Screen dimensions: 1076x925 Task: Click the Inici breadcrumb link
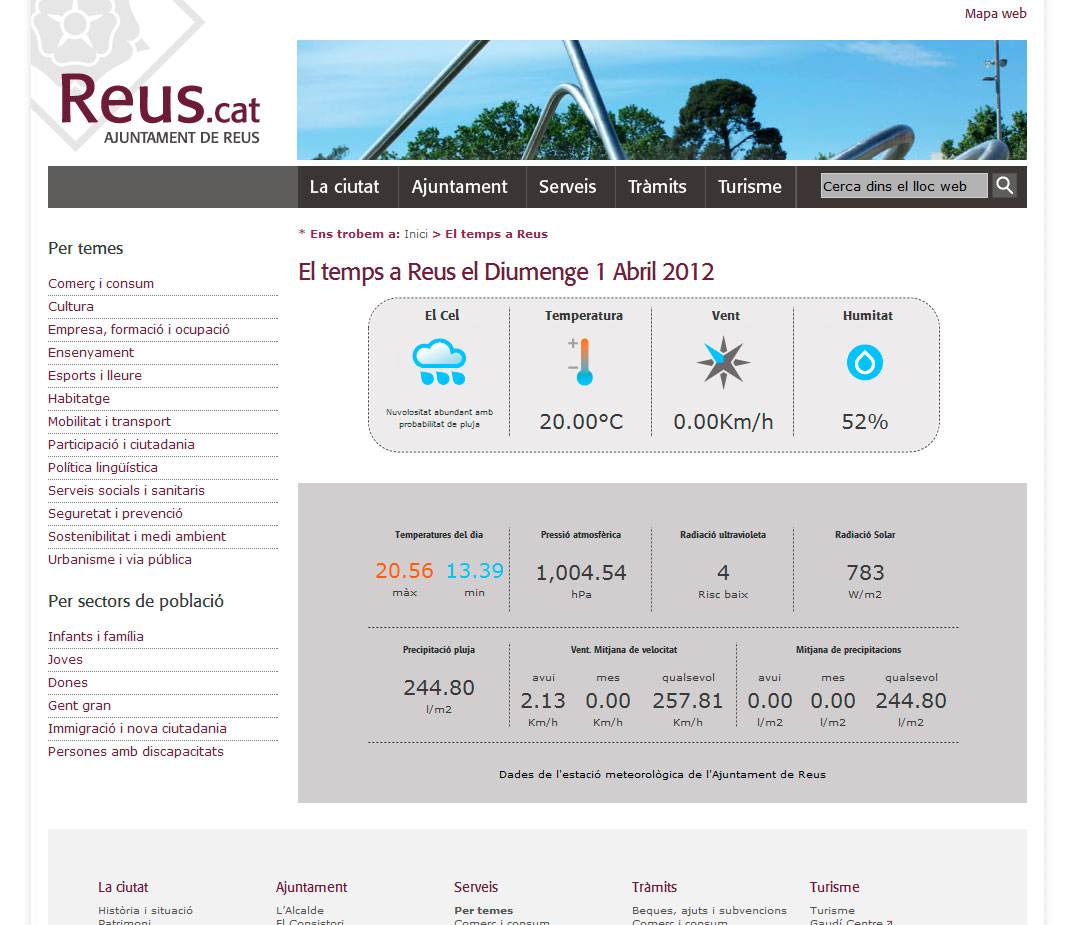click(x=416, y=234)
